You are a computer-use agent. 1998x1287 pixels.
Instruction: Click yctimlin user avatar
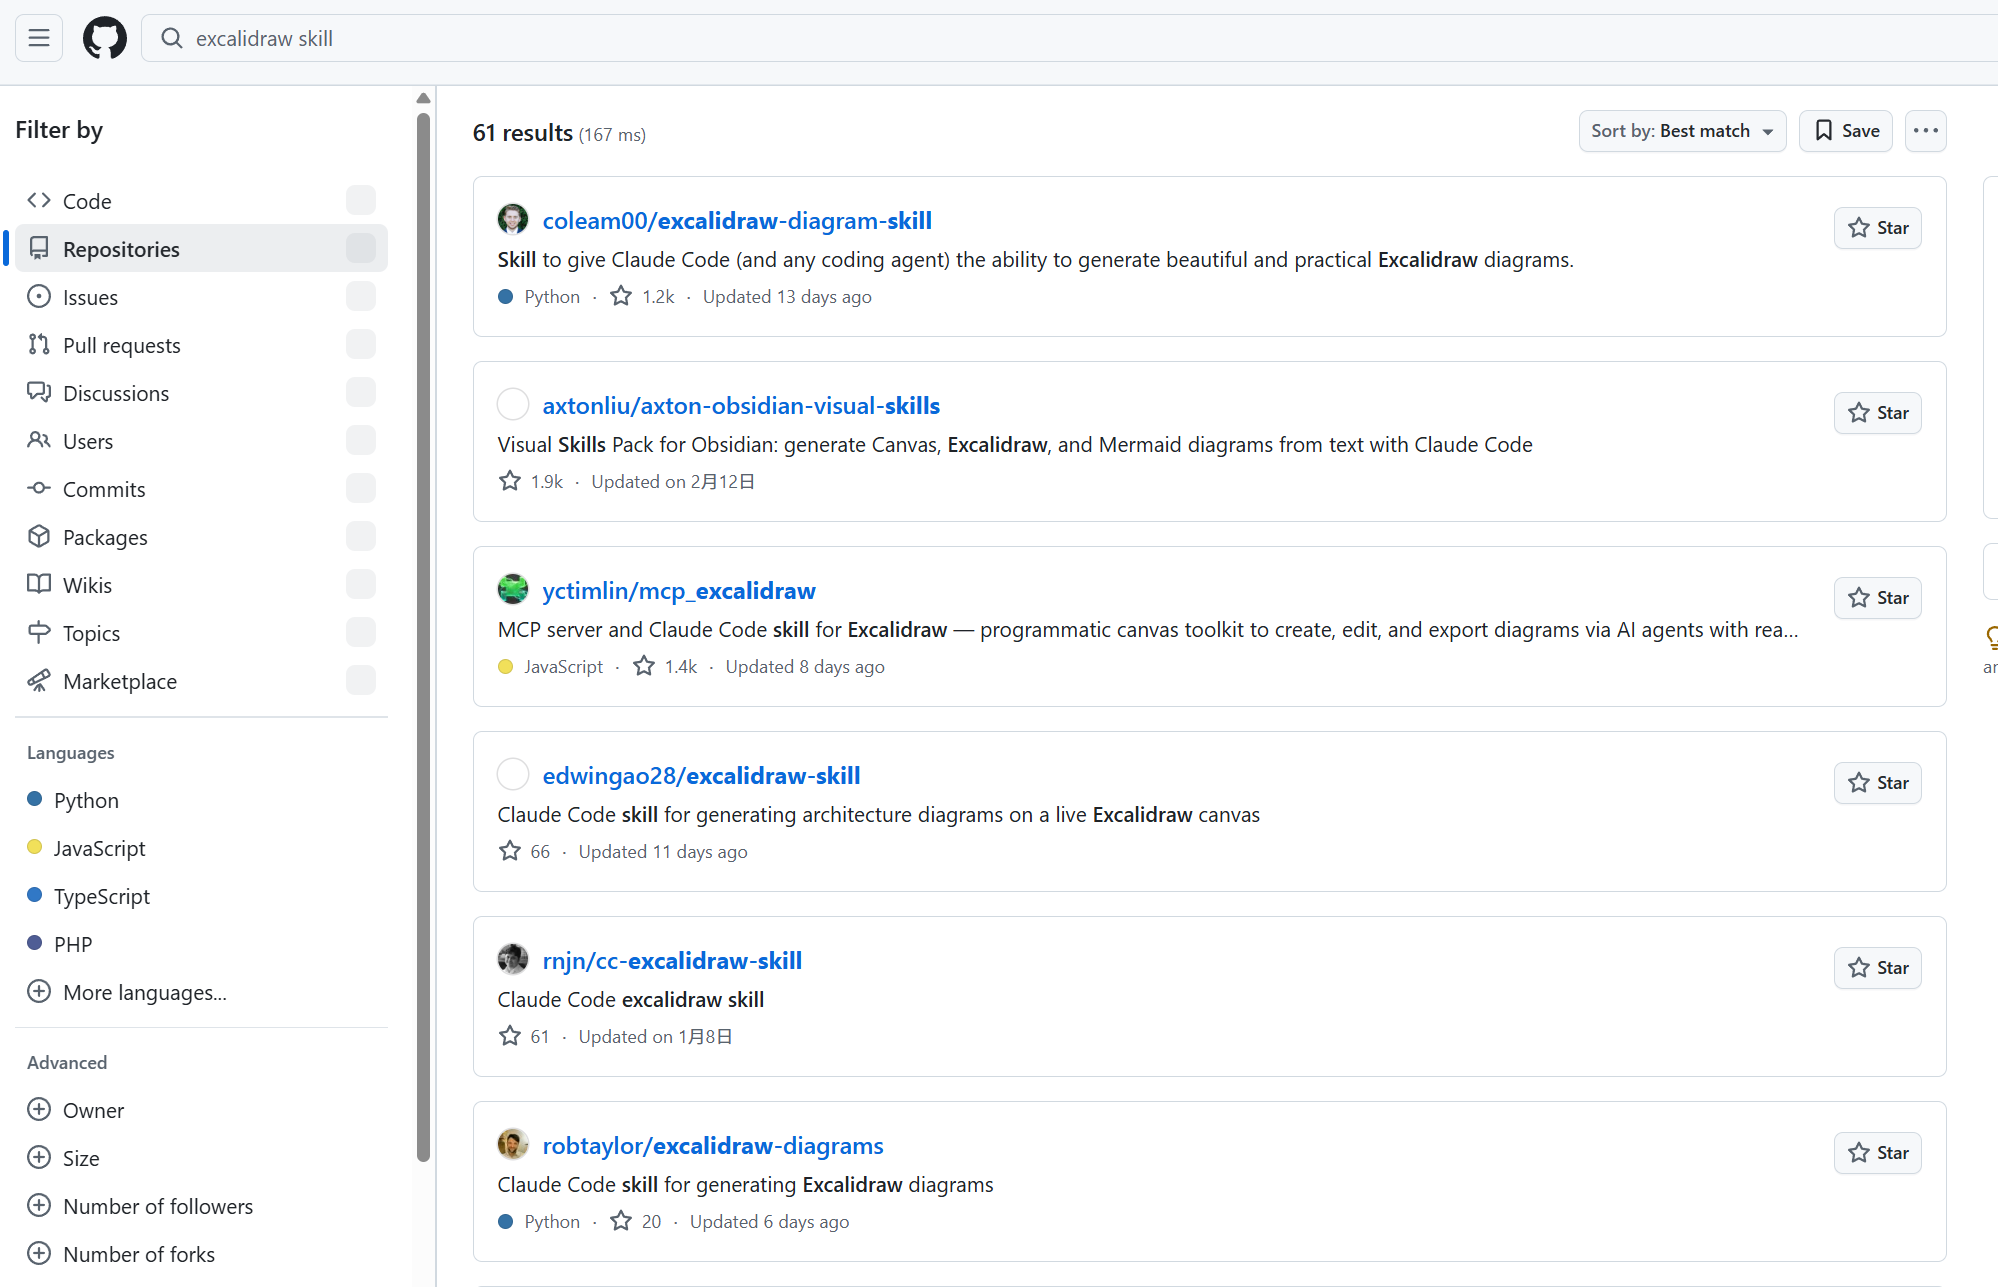[x=513, y=590]
